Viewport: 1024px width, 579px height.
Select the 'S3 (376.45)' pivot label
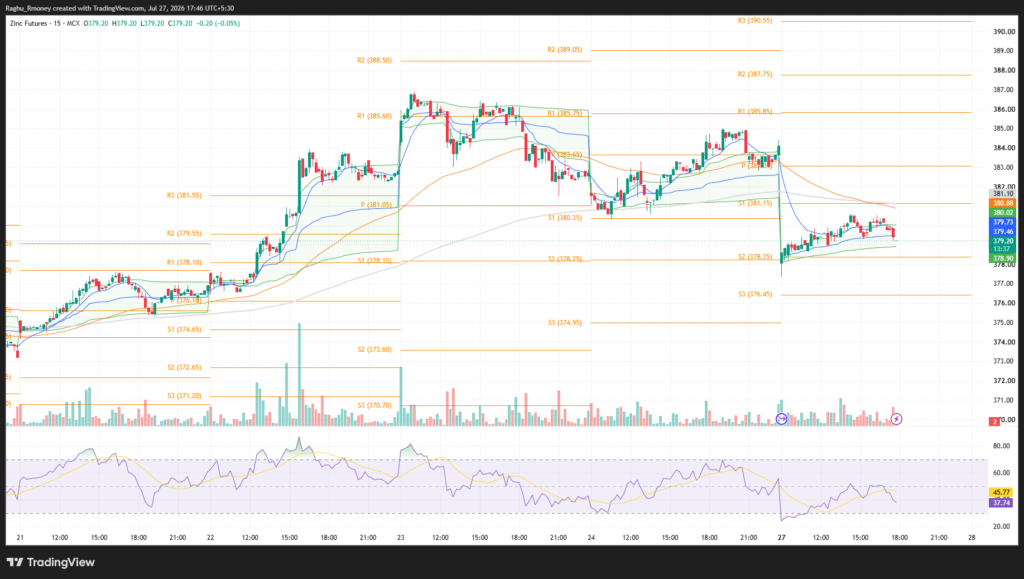(x=755, y=294)
